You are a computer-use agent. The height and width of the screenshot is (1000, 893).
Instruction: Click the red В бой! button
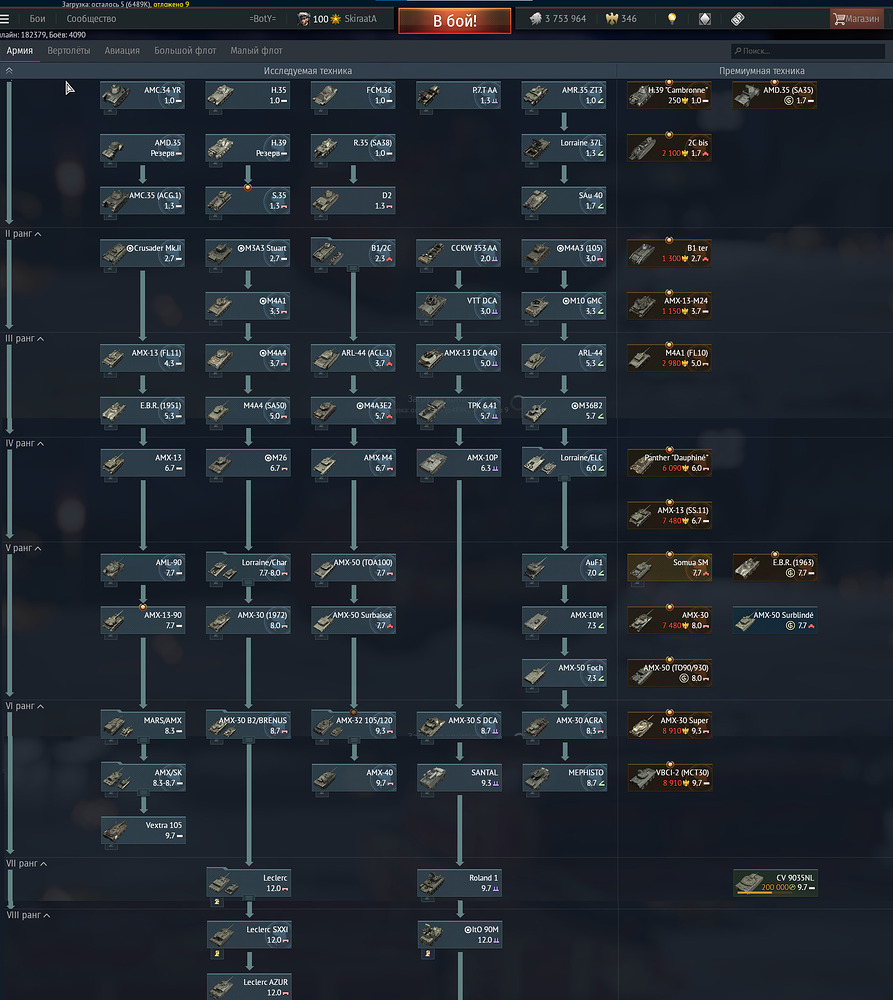(455, 20)
